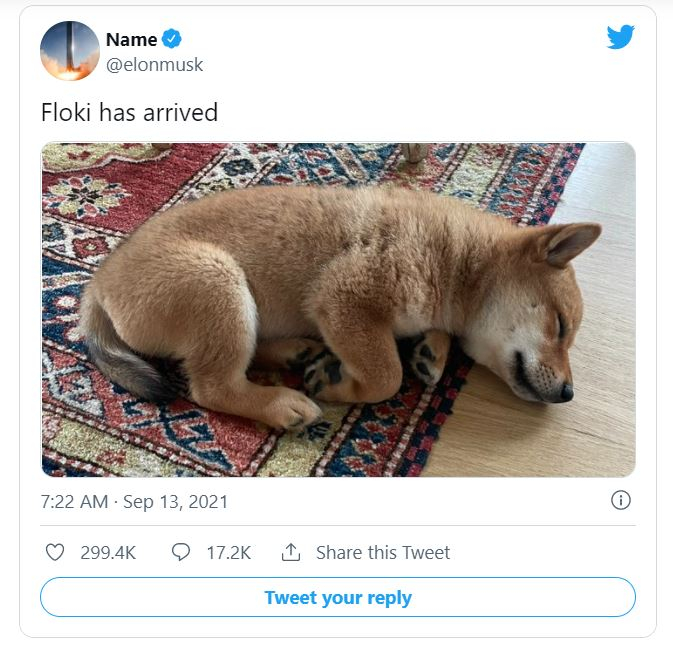The height and width of the screenshot is (651, 673).
Task: Click the "Tweet your reply" button
Action: click(x=338, y=597)
